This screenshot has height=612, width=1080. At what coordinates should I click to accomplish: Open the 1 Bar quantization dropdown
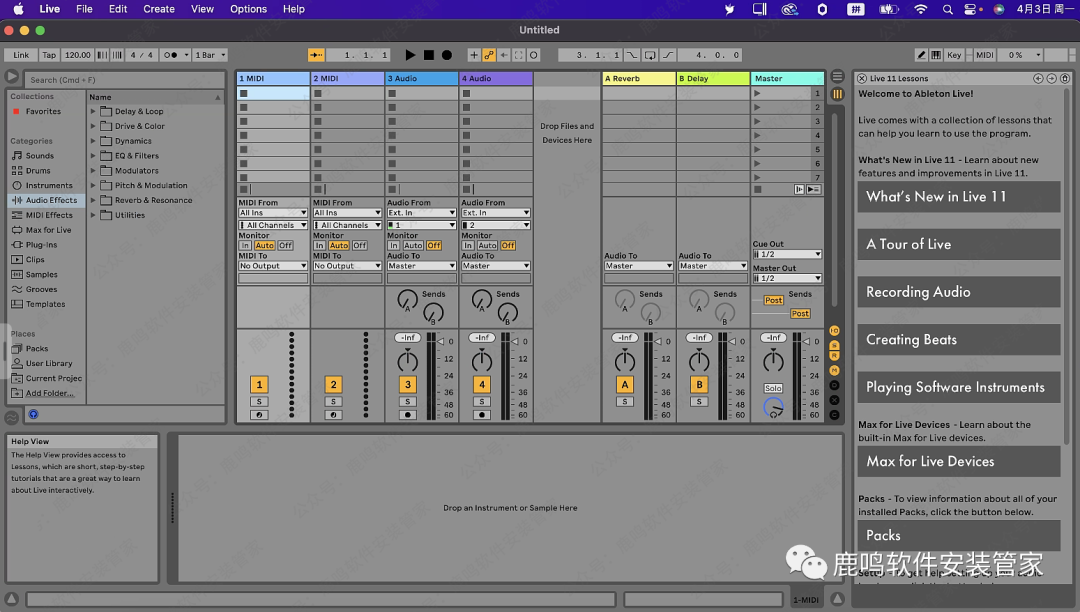tap(210, 55)
